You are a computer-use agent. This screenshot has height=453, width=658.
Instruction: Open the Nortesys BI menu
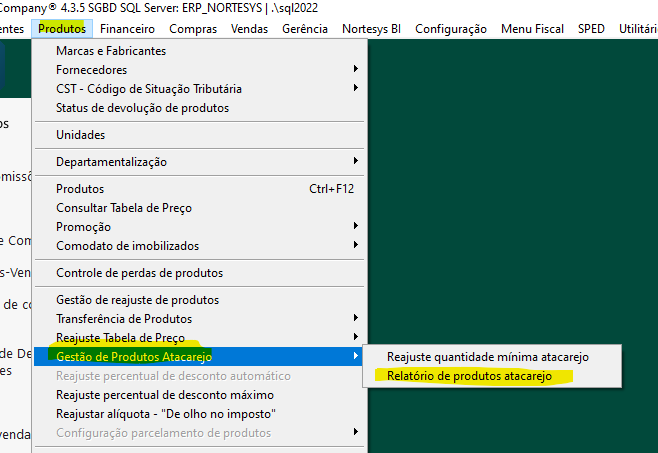372,29
